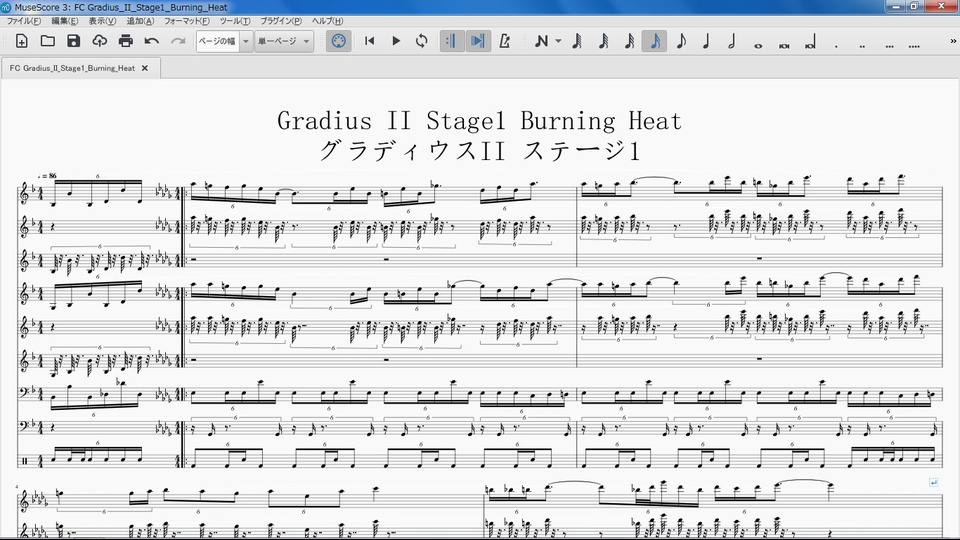Print the score icon

(126, 41)
